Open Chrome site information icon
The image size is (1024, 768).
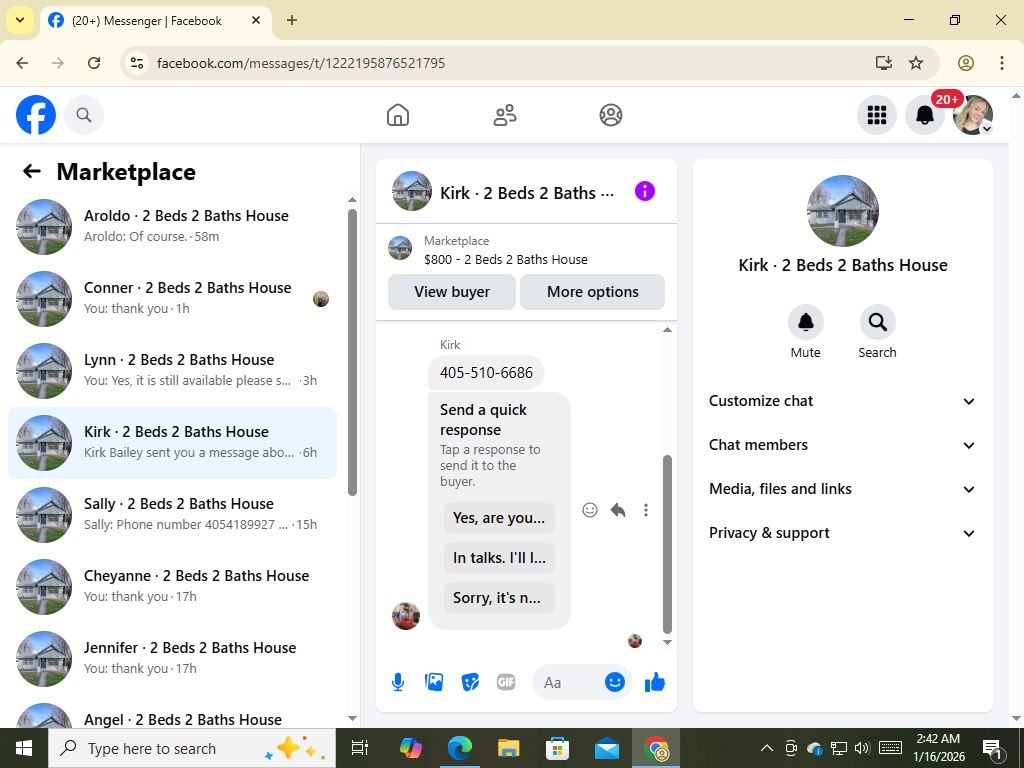tap(137, 63)
